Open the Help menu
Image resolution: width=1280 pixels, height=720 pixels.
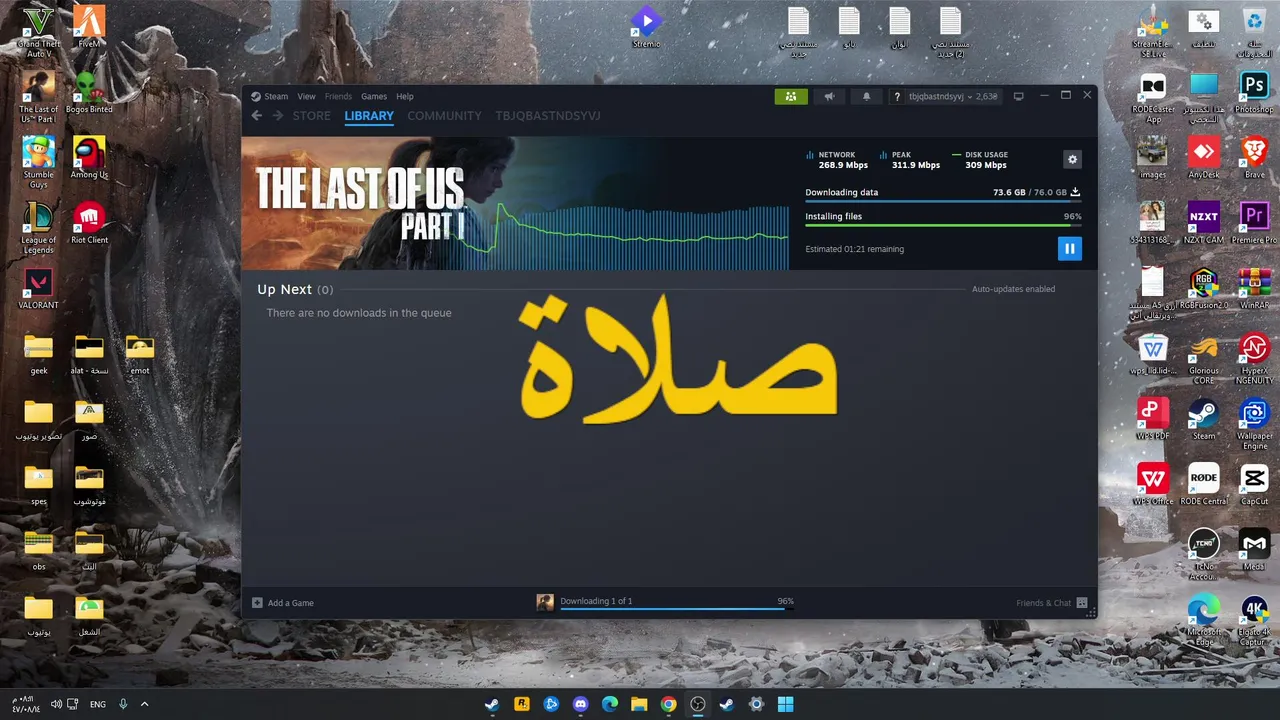(x=404, y=96)
